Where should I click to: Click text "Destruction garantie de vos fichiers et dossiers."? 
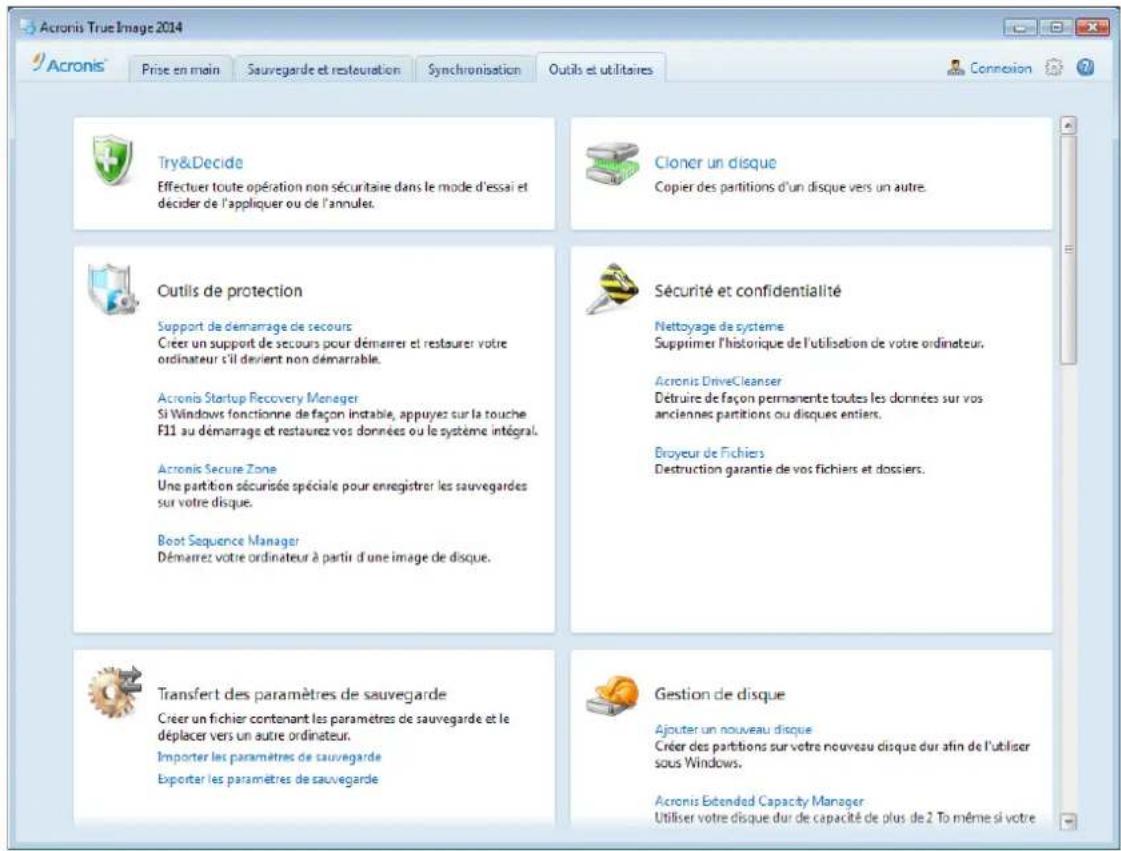coord(789,469)
